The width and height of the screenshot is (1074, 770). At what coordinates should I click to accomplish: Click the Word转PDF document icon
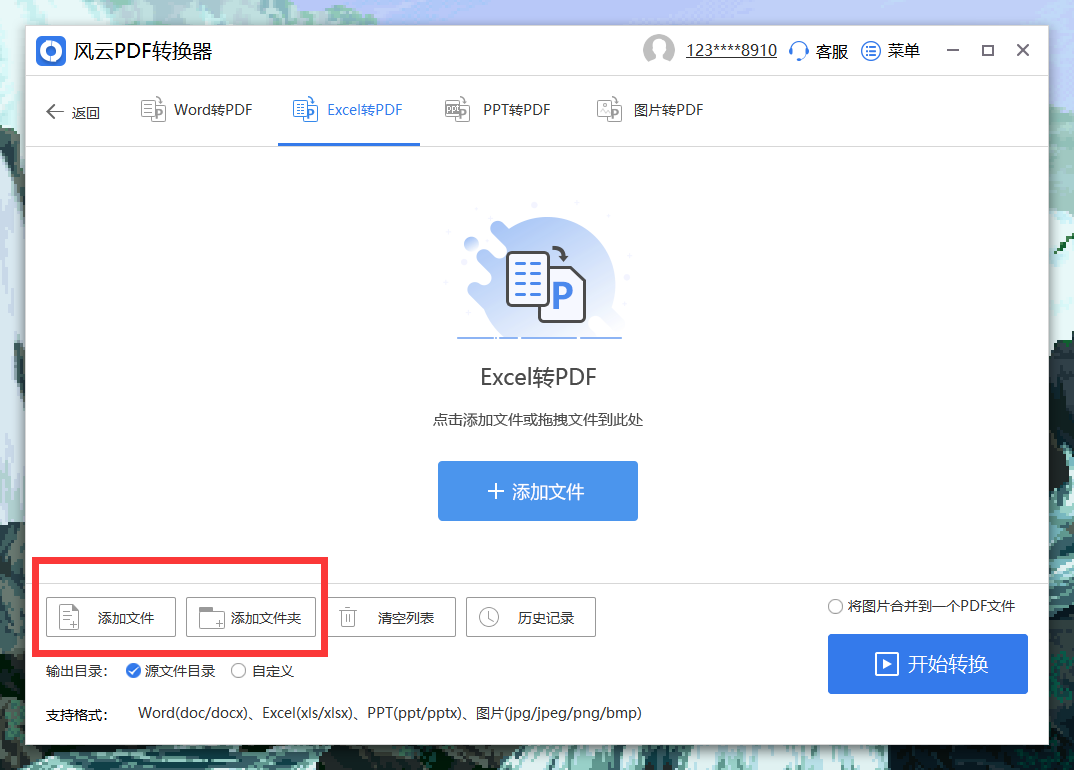tap(153, 109)
